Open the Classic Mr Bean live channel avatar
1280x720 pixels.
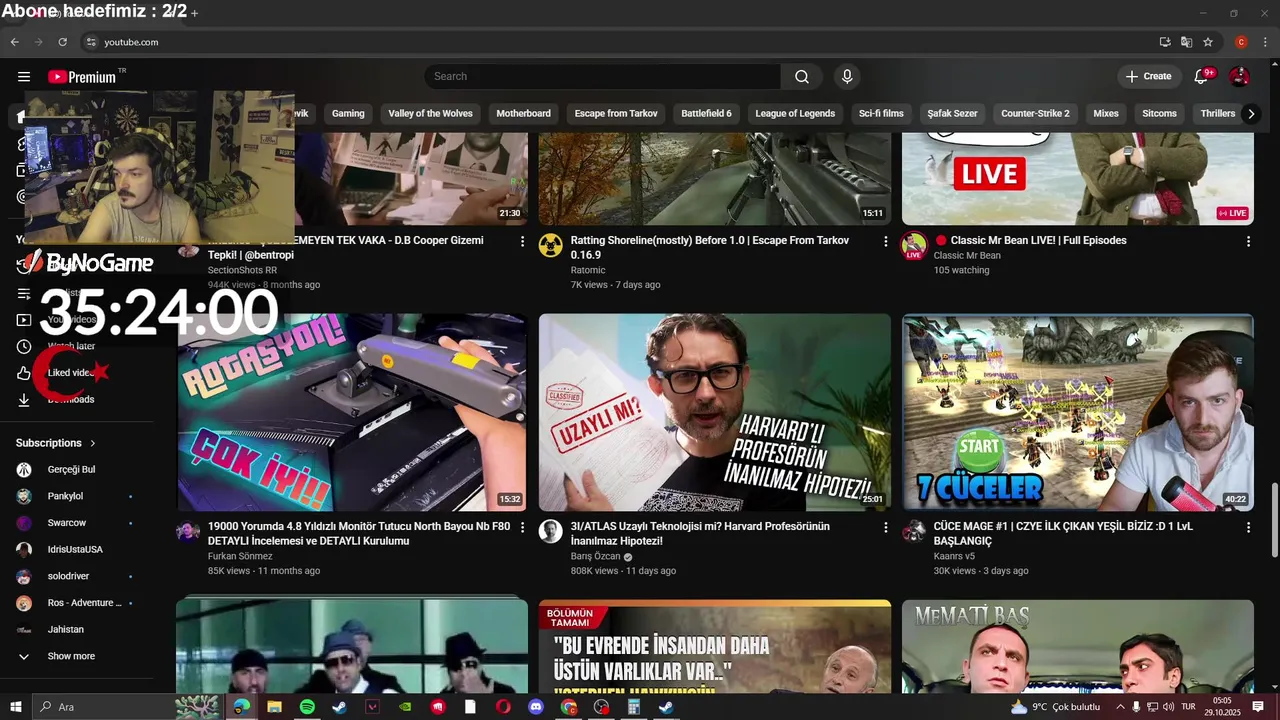[x=914, y=245]
